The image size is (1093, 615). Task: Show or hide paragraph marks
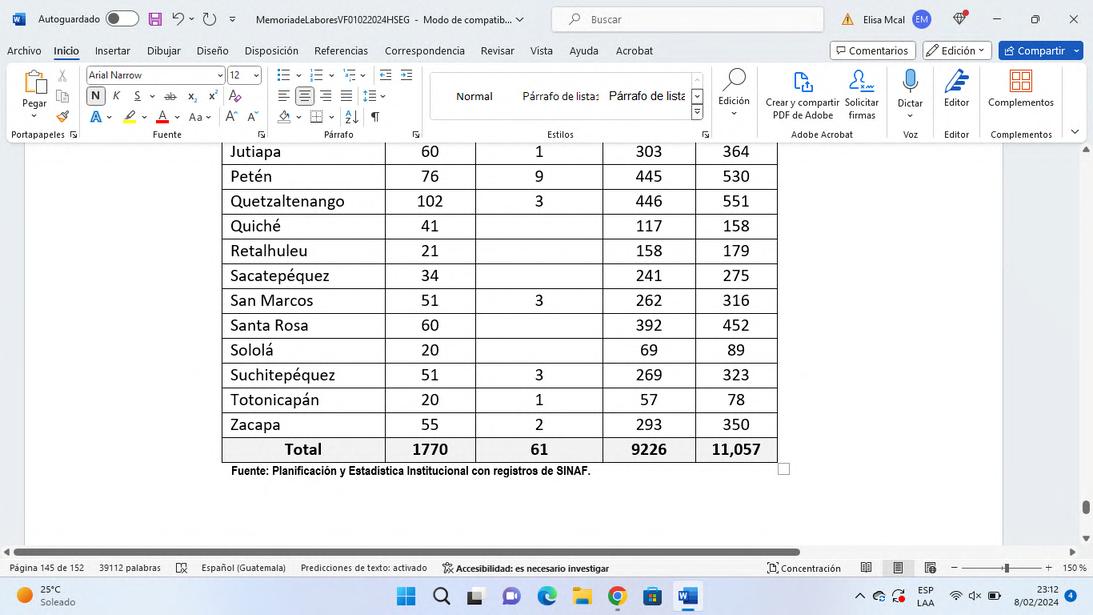[375, 116]
